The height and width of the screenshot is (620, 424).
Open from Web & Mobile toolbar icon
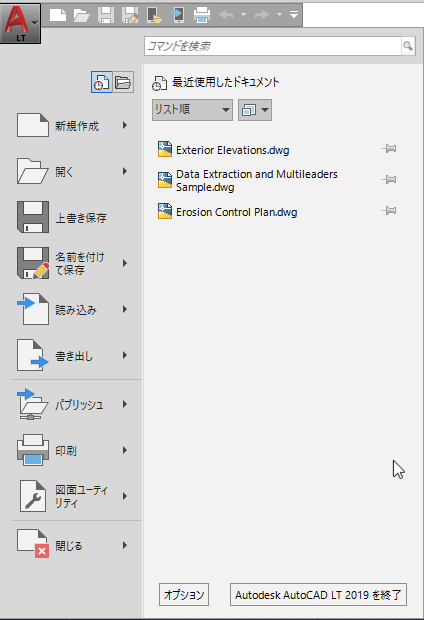154,15
